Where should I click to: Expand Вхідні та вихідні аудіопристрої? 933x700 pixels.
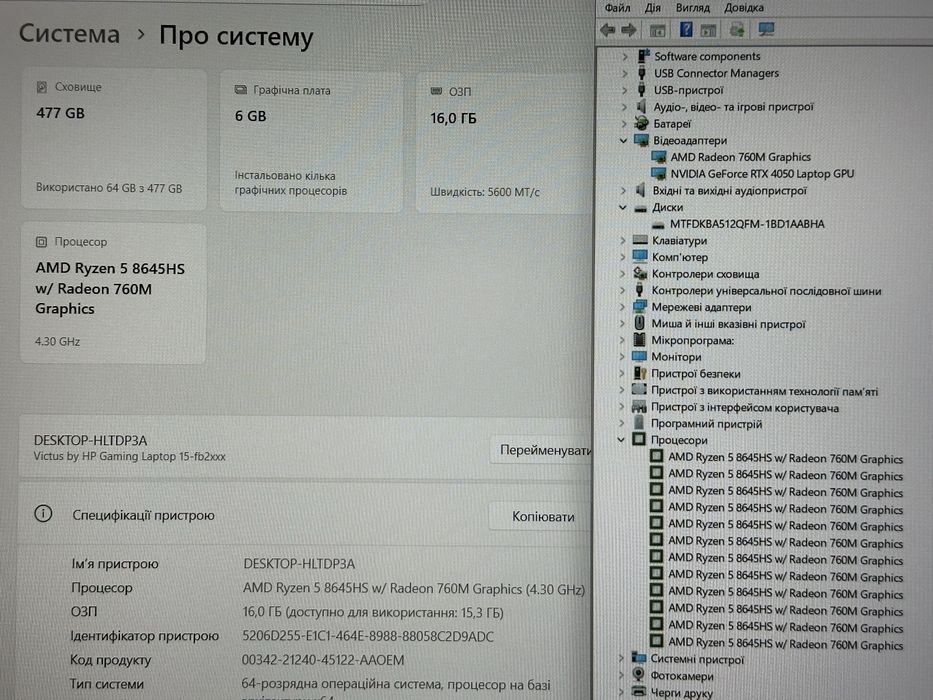coord(623,190)
